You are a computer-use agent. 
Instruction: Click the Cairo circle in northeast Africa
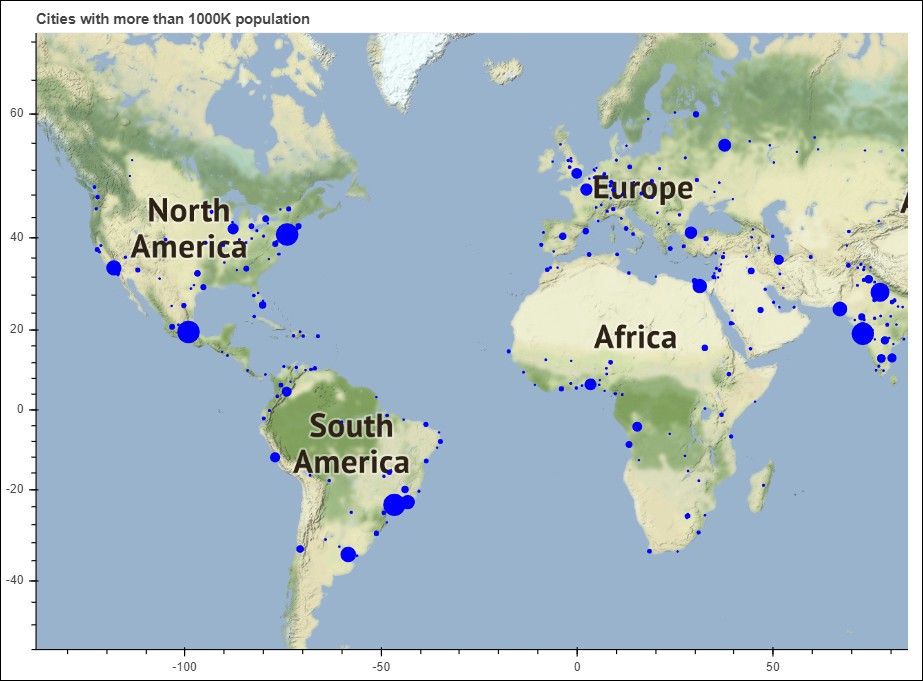tap(699, 286)
